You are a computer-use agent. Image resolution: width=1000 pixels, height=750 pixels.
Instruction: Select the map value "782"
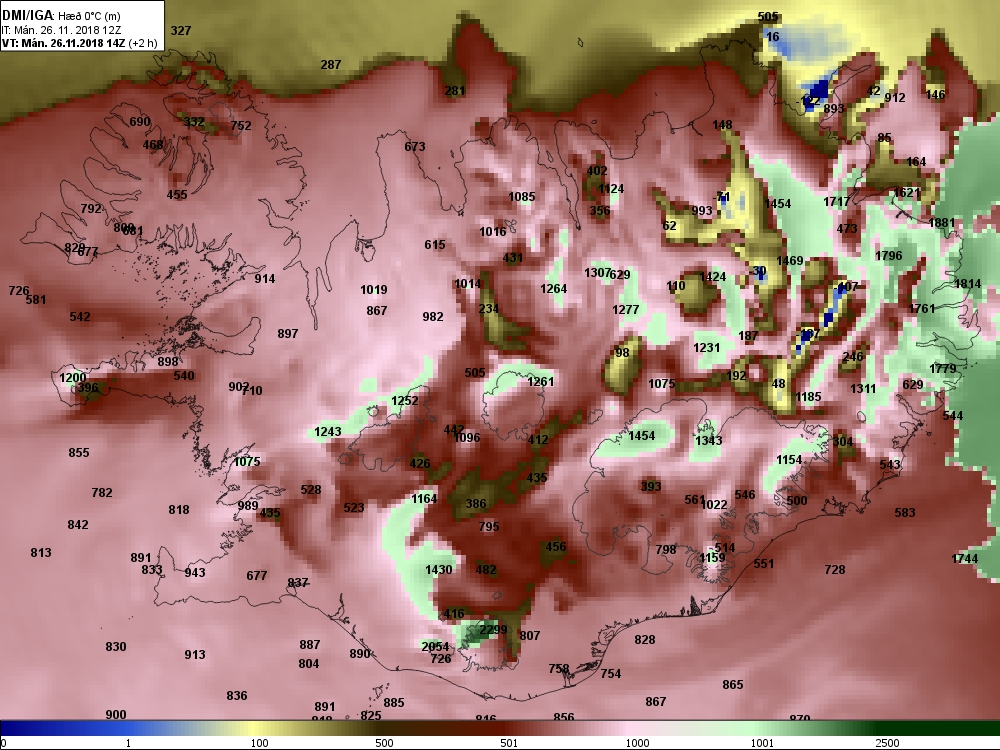click(x=102, y=493)
